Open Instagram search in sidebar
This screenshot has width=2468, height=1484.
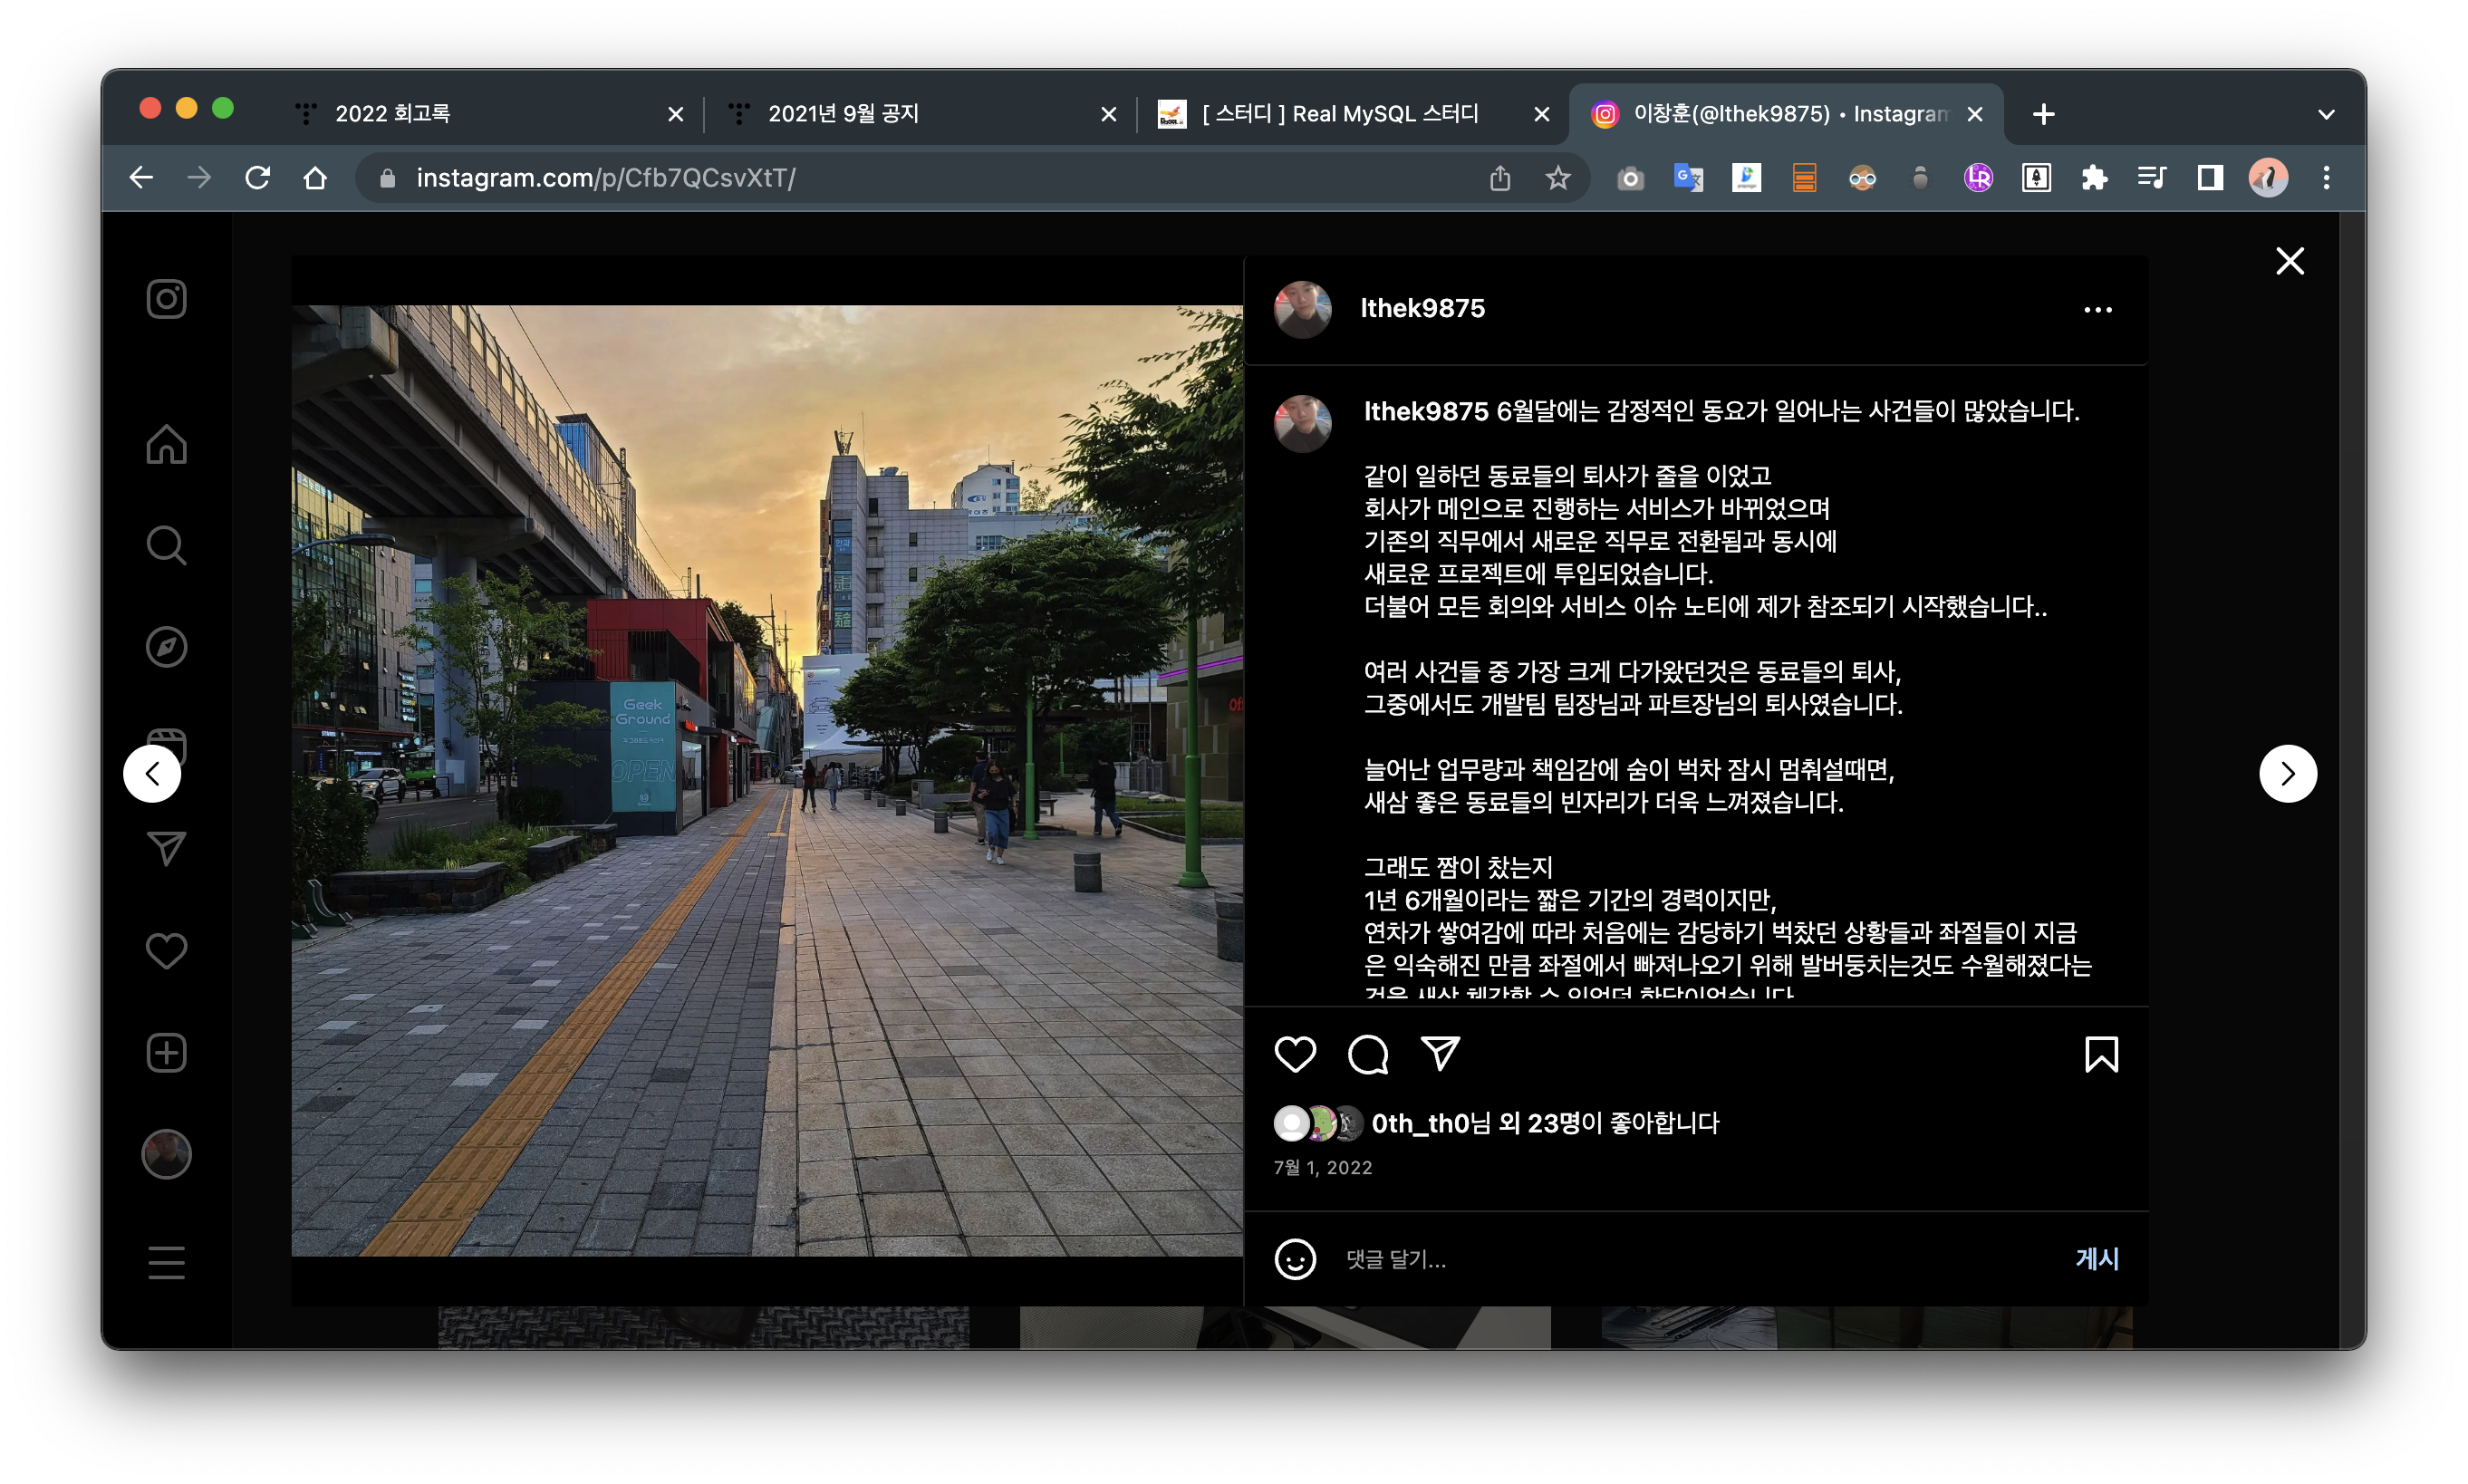[166, 546]
